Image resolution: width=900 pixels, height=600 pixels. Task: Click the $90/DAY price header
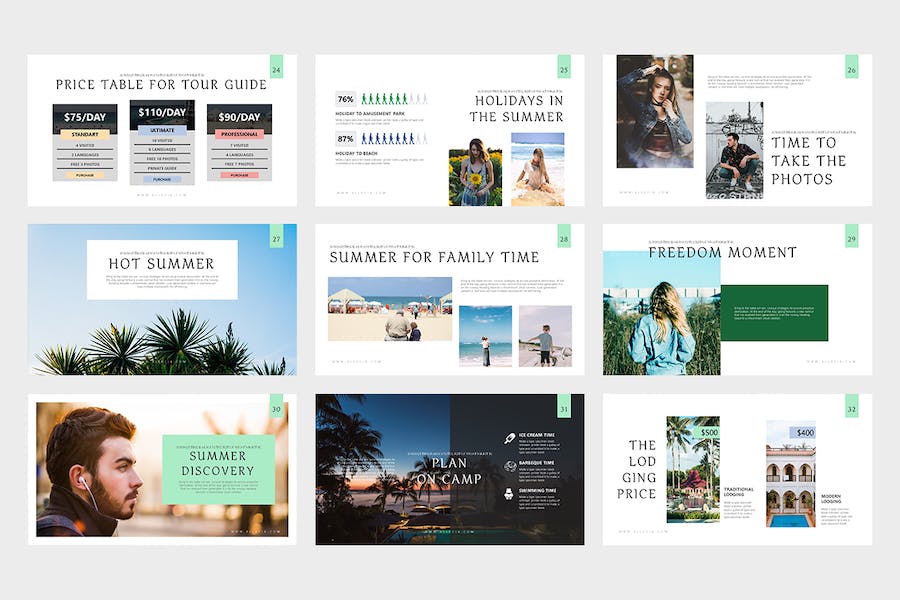(239, 117)
